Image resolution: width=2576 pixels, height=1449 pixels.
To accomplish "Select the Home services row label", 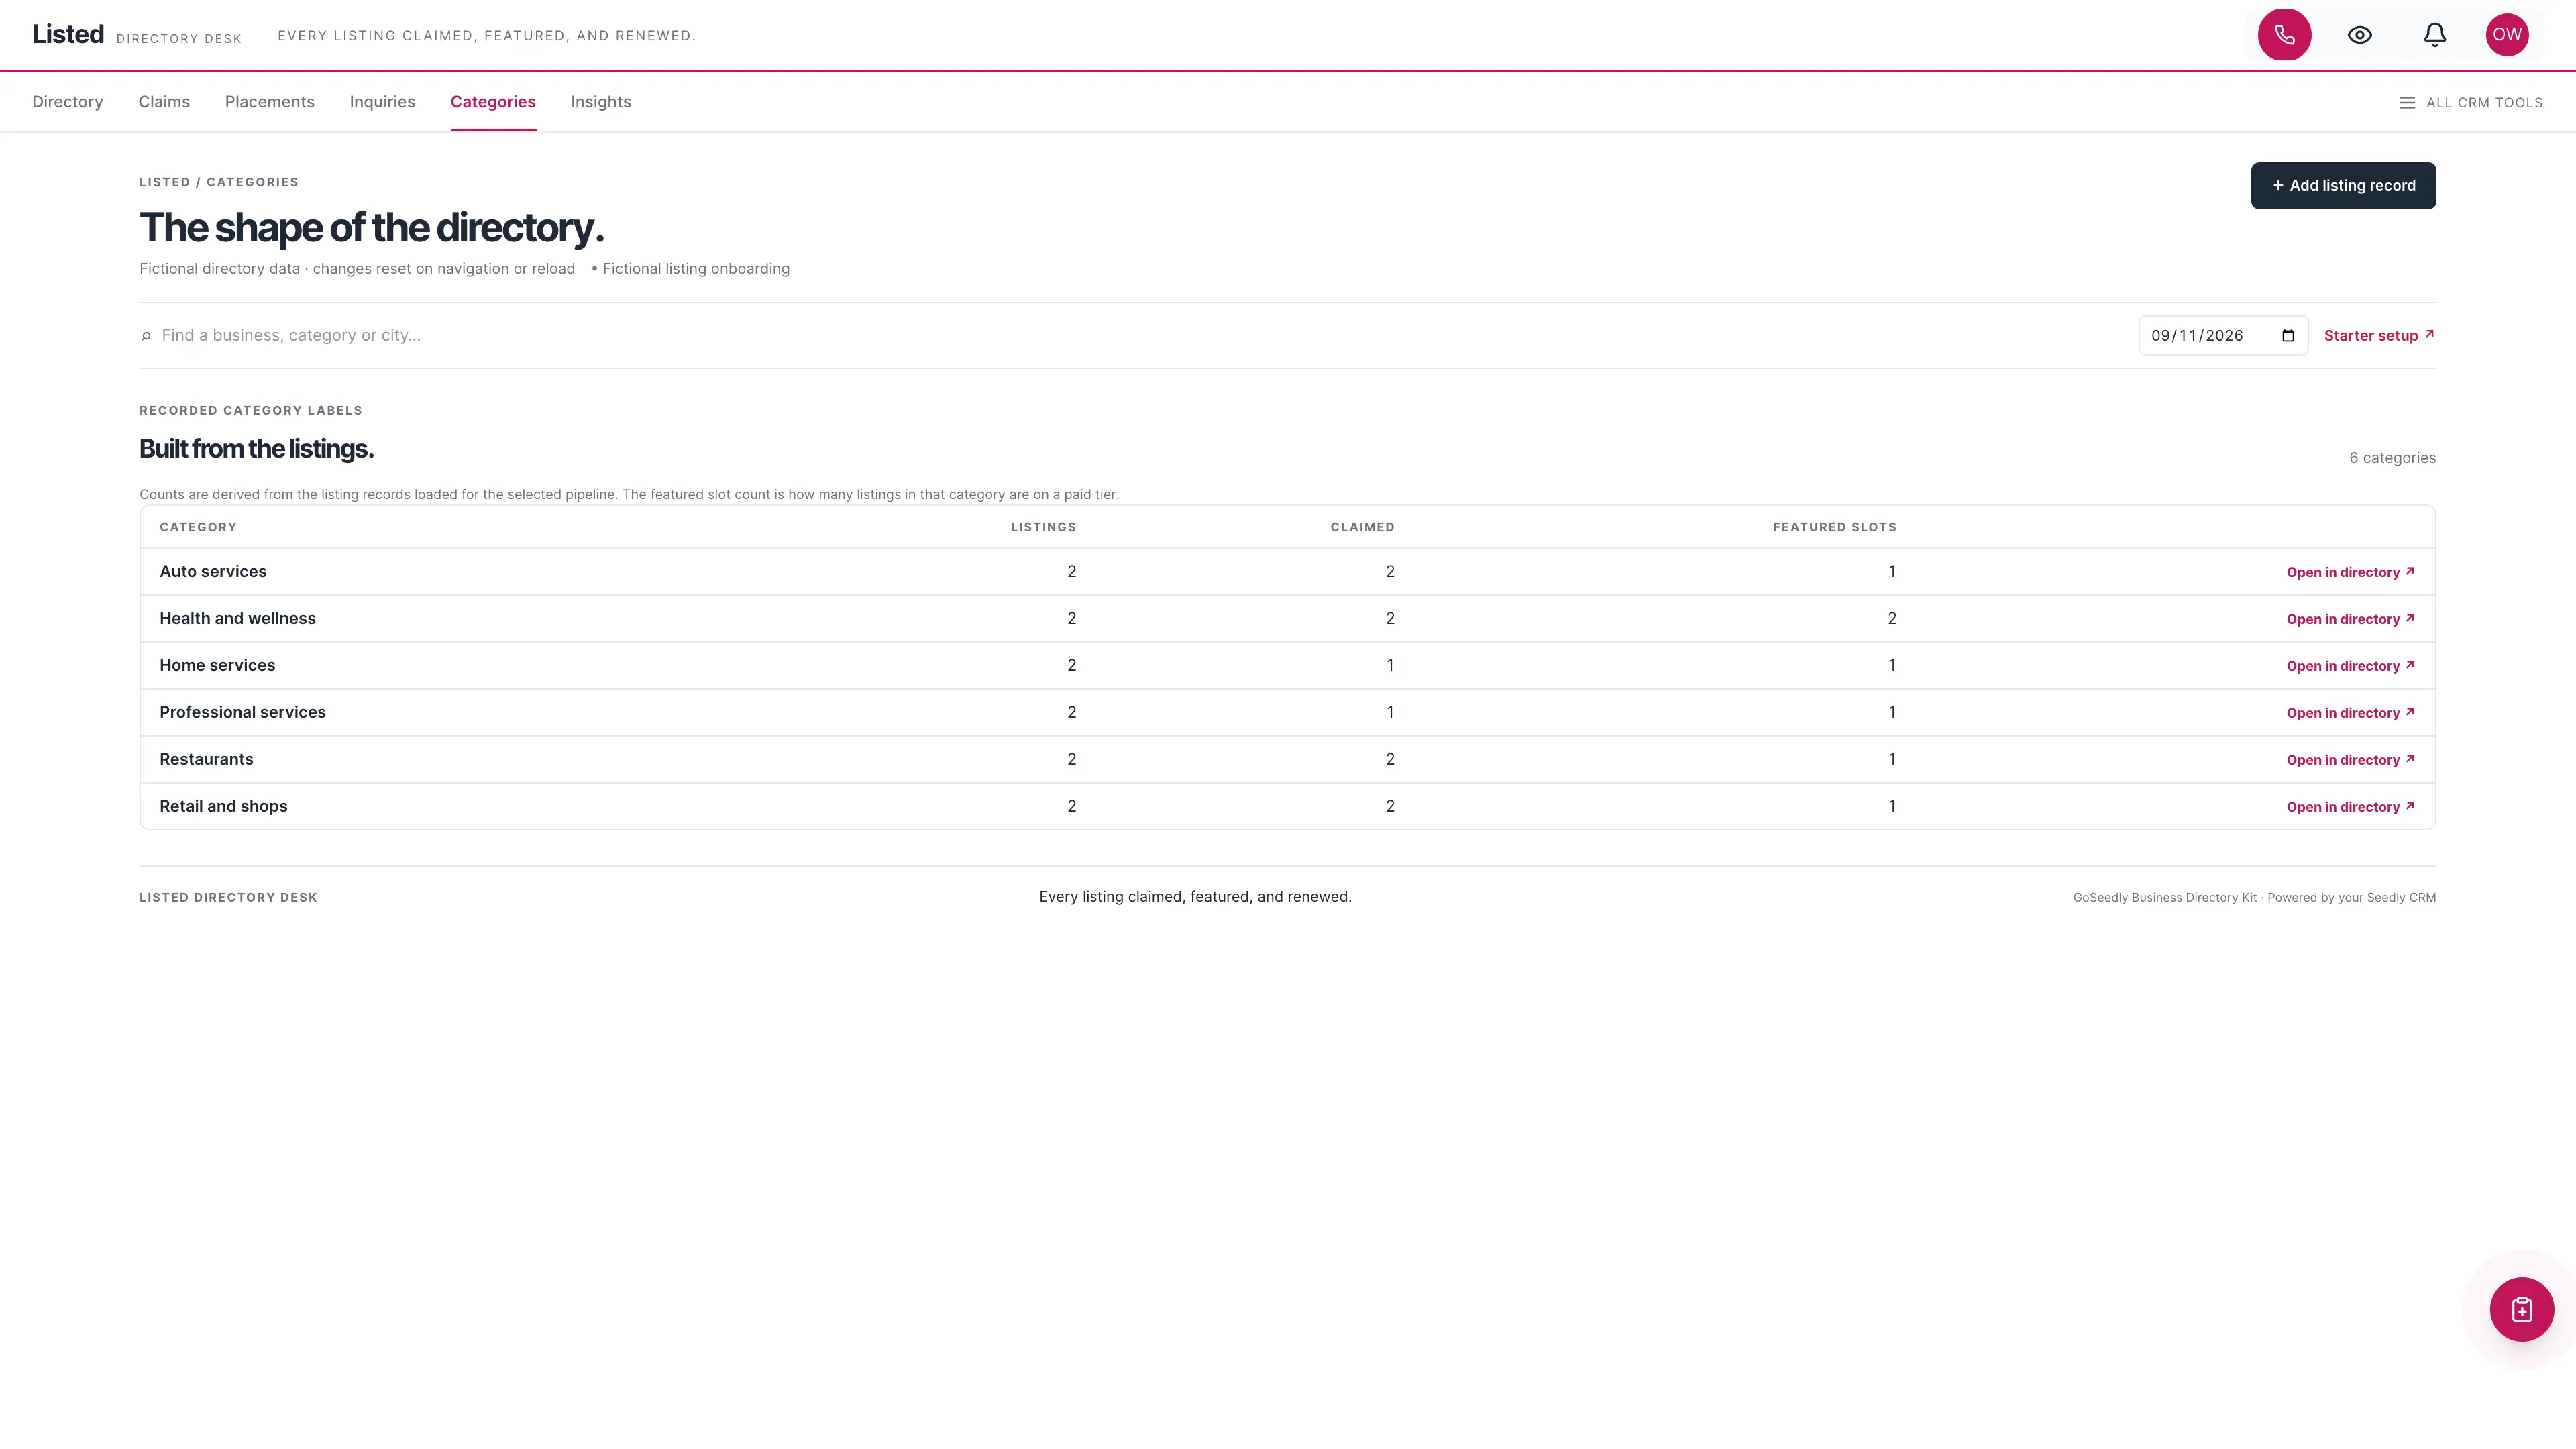I will [x=217, y=666].
